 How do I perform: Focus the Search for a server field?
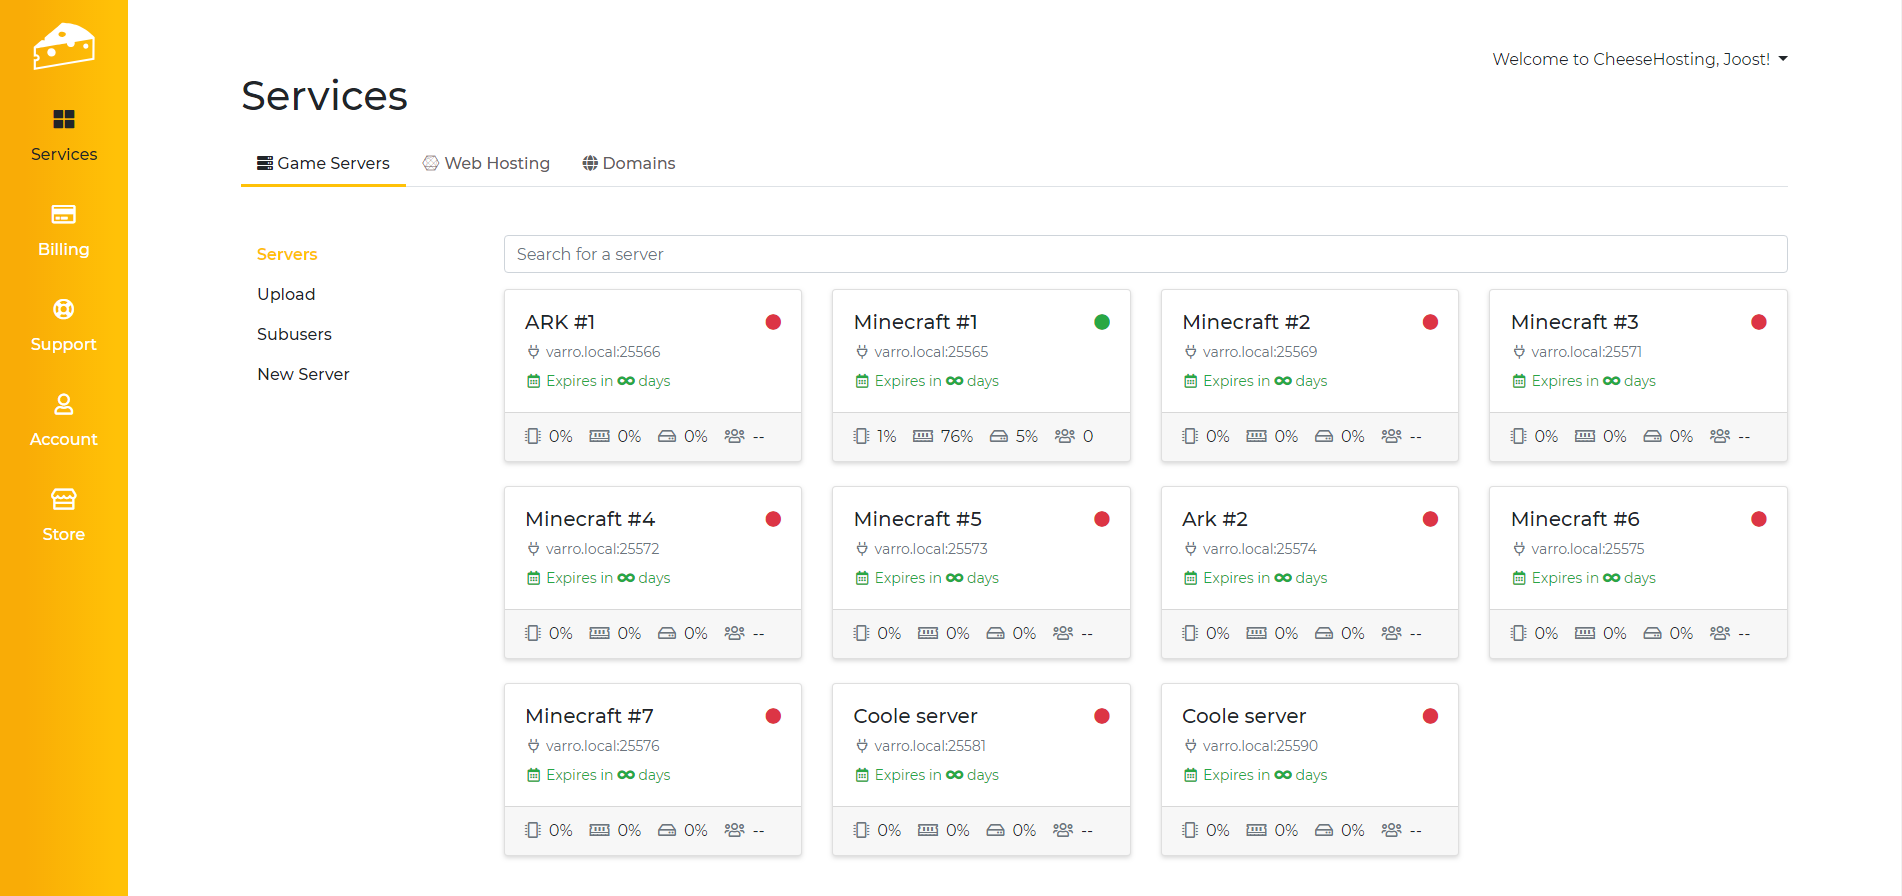(1145, 254)
